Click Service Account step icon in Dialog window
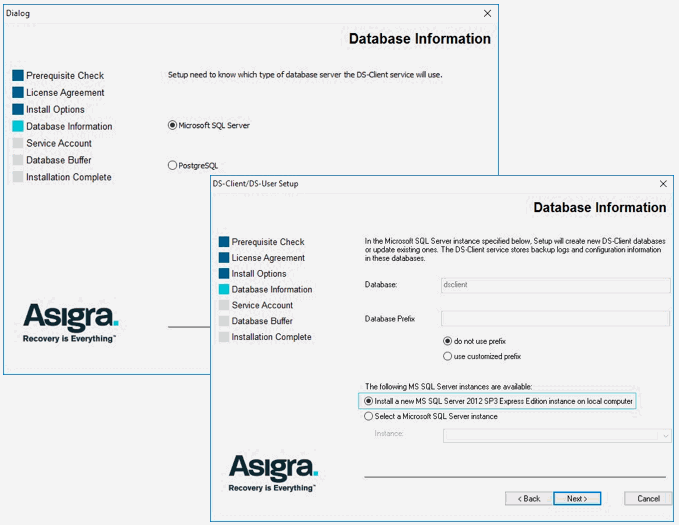This screenshot has height=525, width=679. point(18,143)
